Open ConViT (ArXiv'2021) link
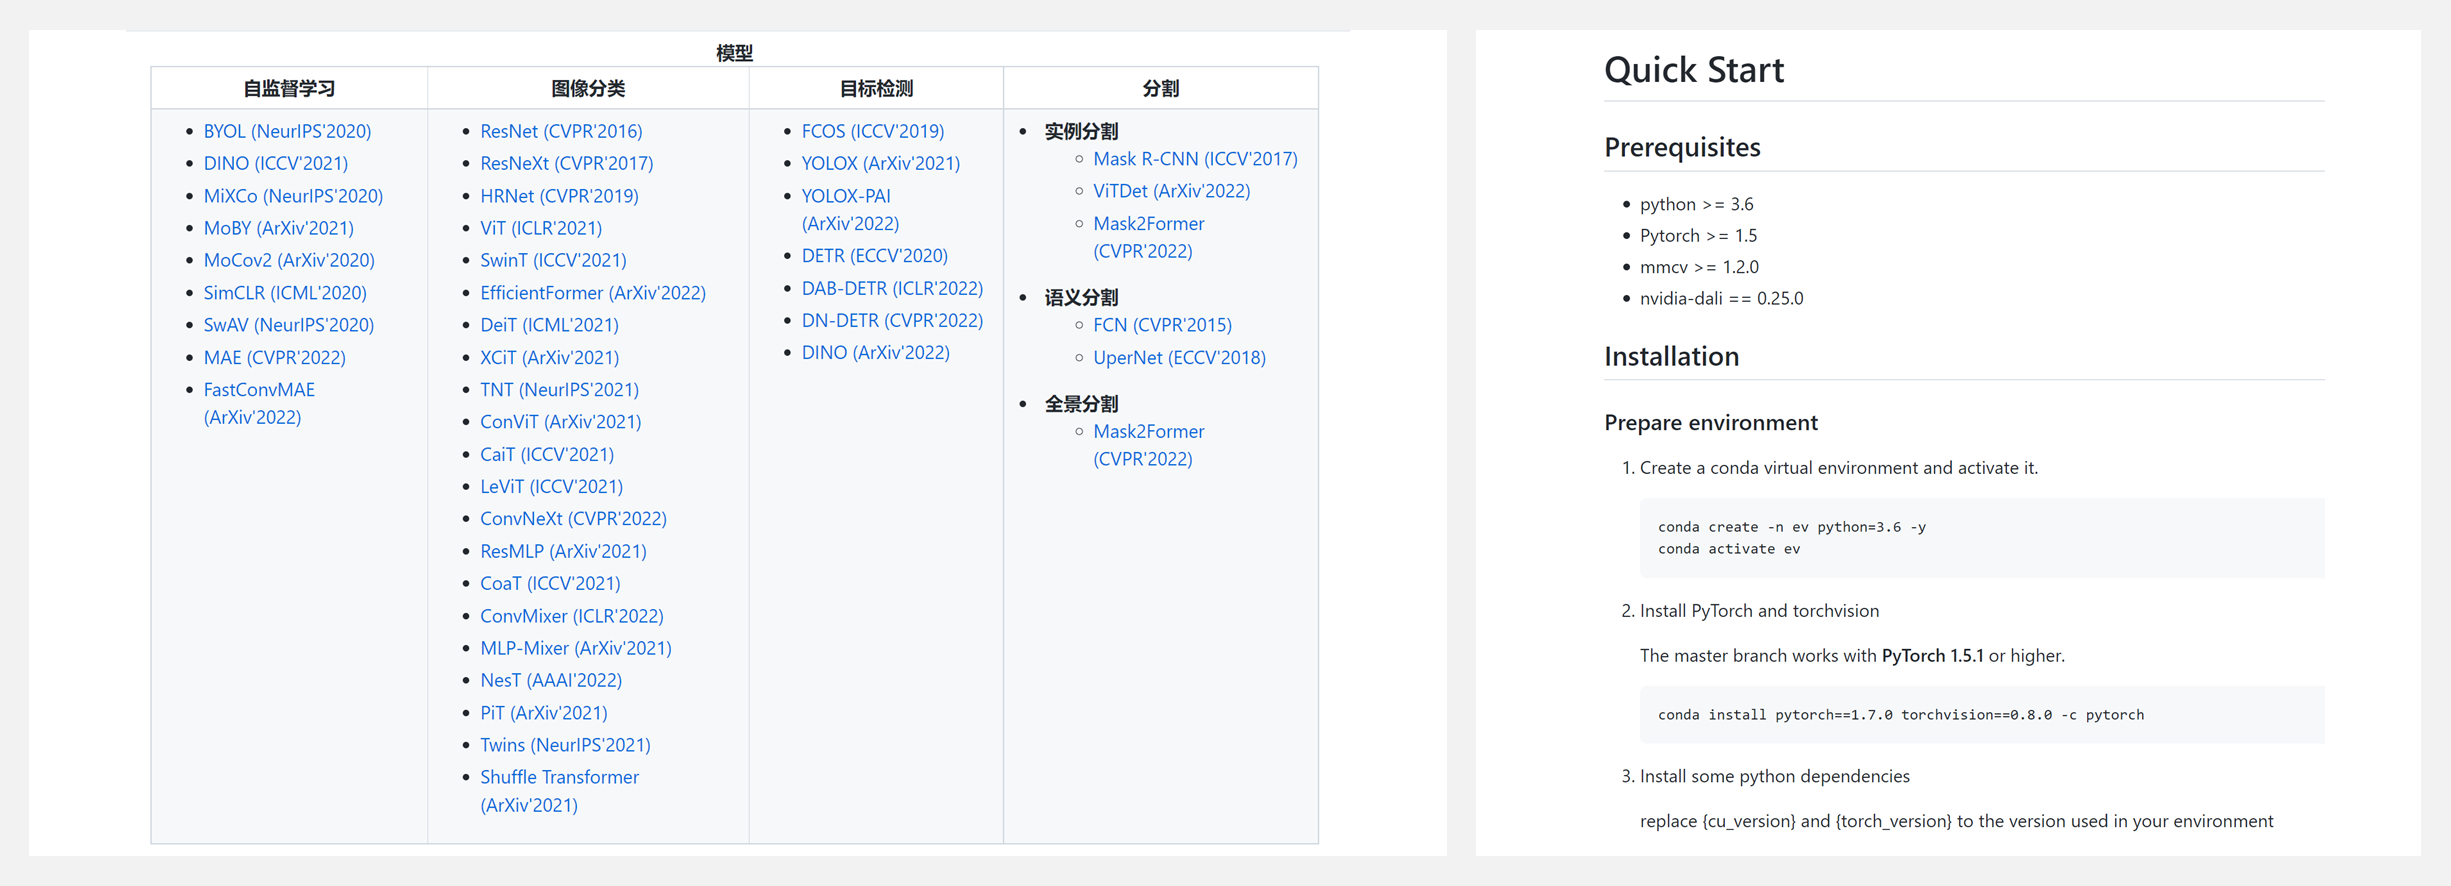Image resolution: width=2451 pixels, height=886 pixels. click(x=561, y=422)
